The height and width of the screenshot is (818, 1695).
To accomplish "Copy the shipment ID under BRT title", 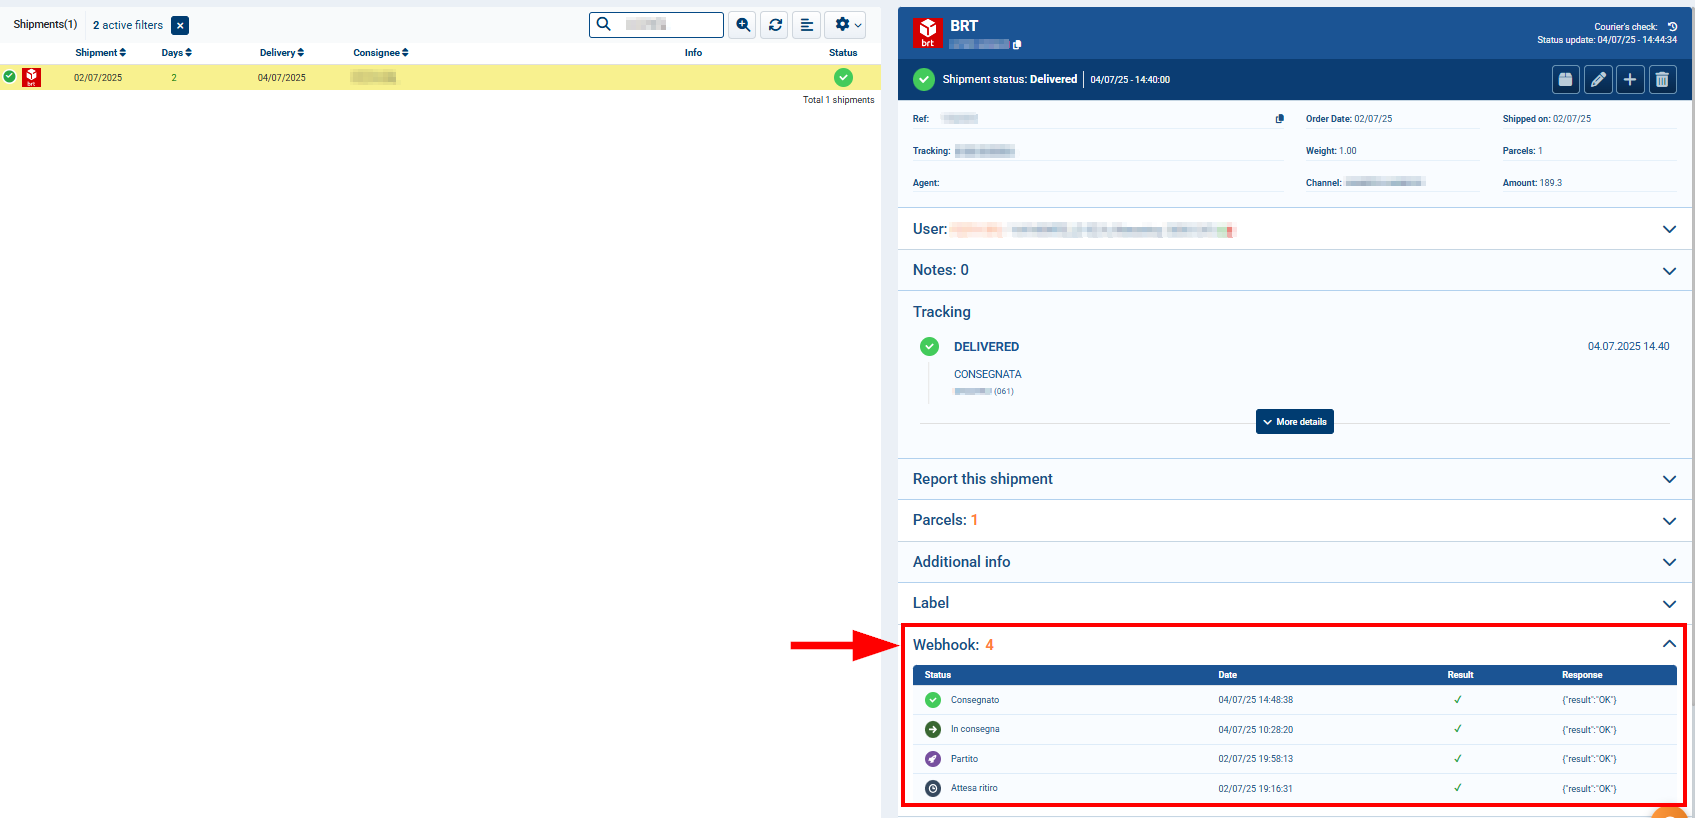I will pos(1017,45).
